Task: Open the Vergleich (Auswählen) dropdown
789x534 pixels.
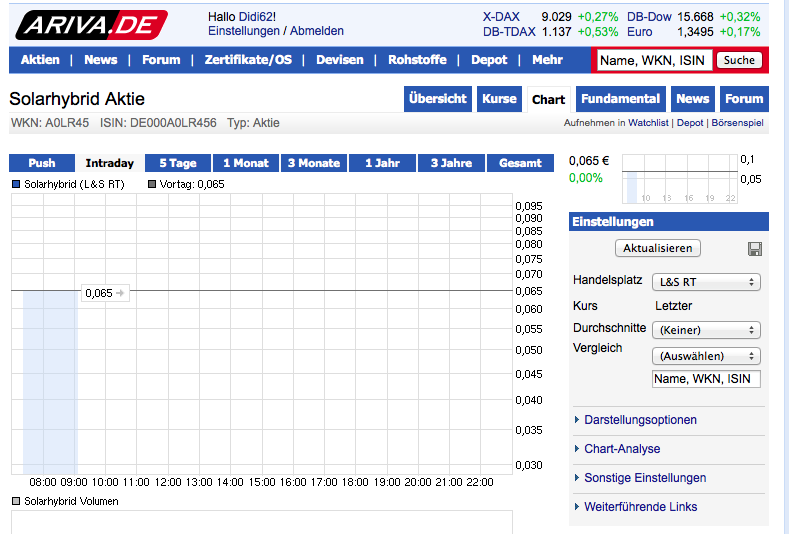Action: (706, 356)
